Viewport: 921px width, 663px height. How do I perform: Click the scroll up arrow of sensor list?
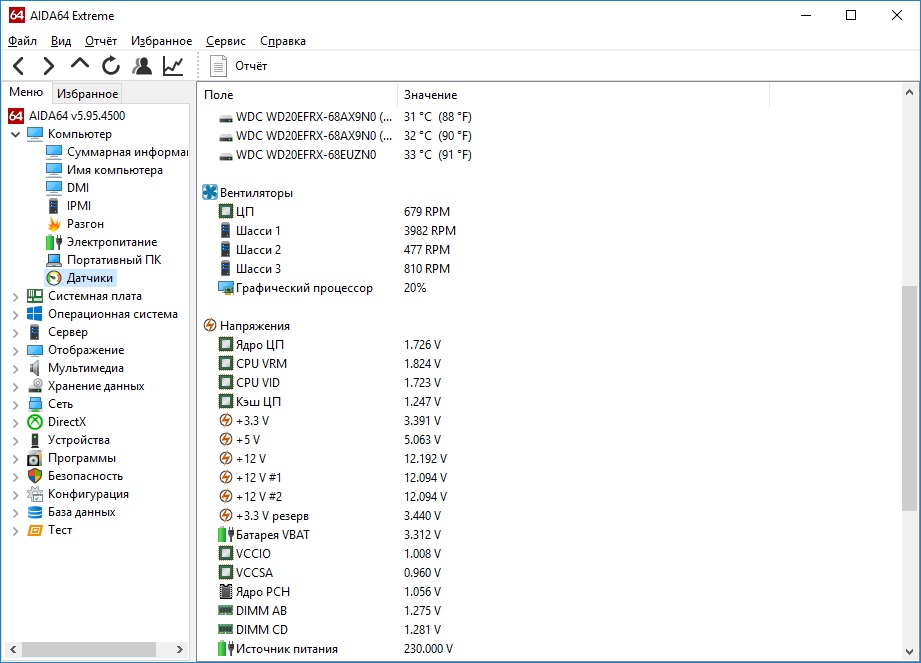(x=909, y=92)
